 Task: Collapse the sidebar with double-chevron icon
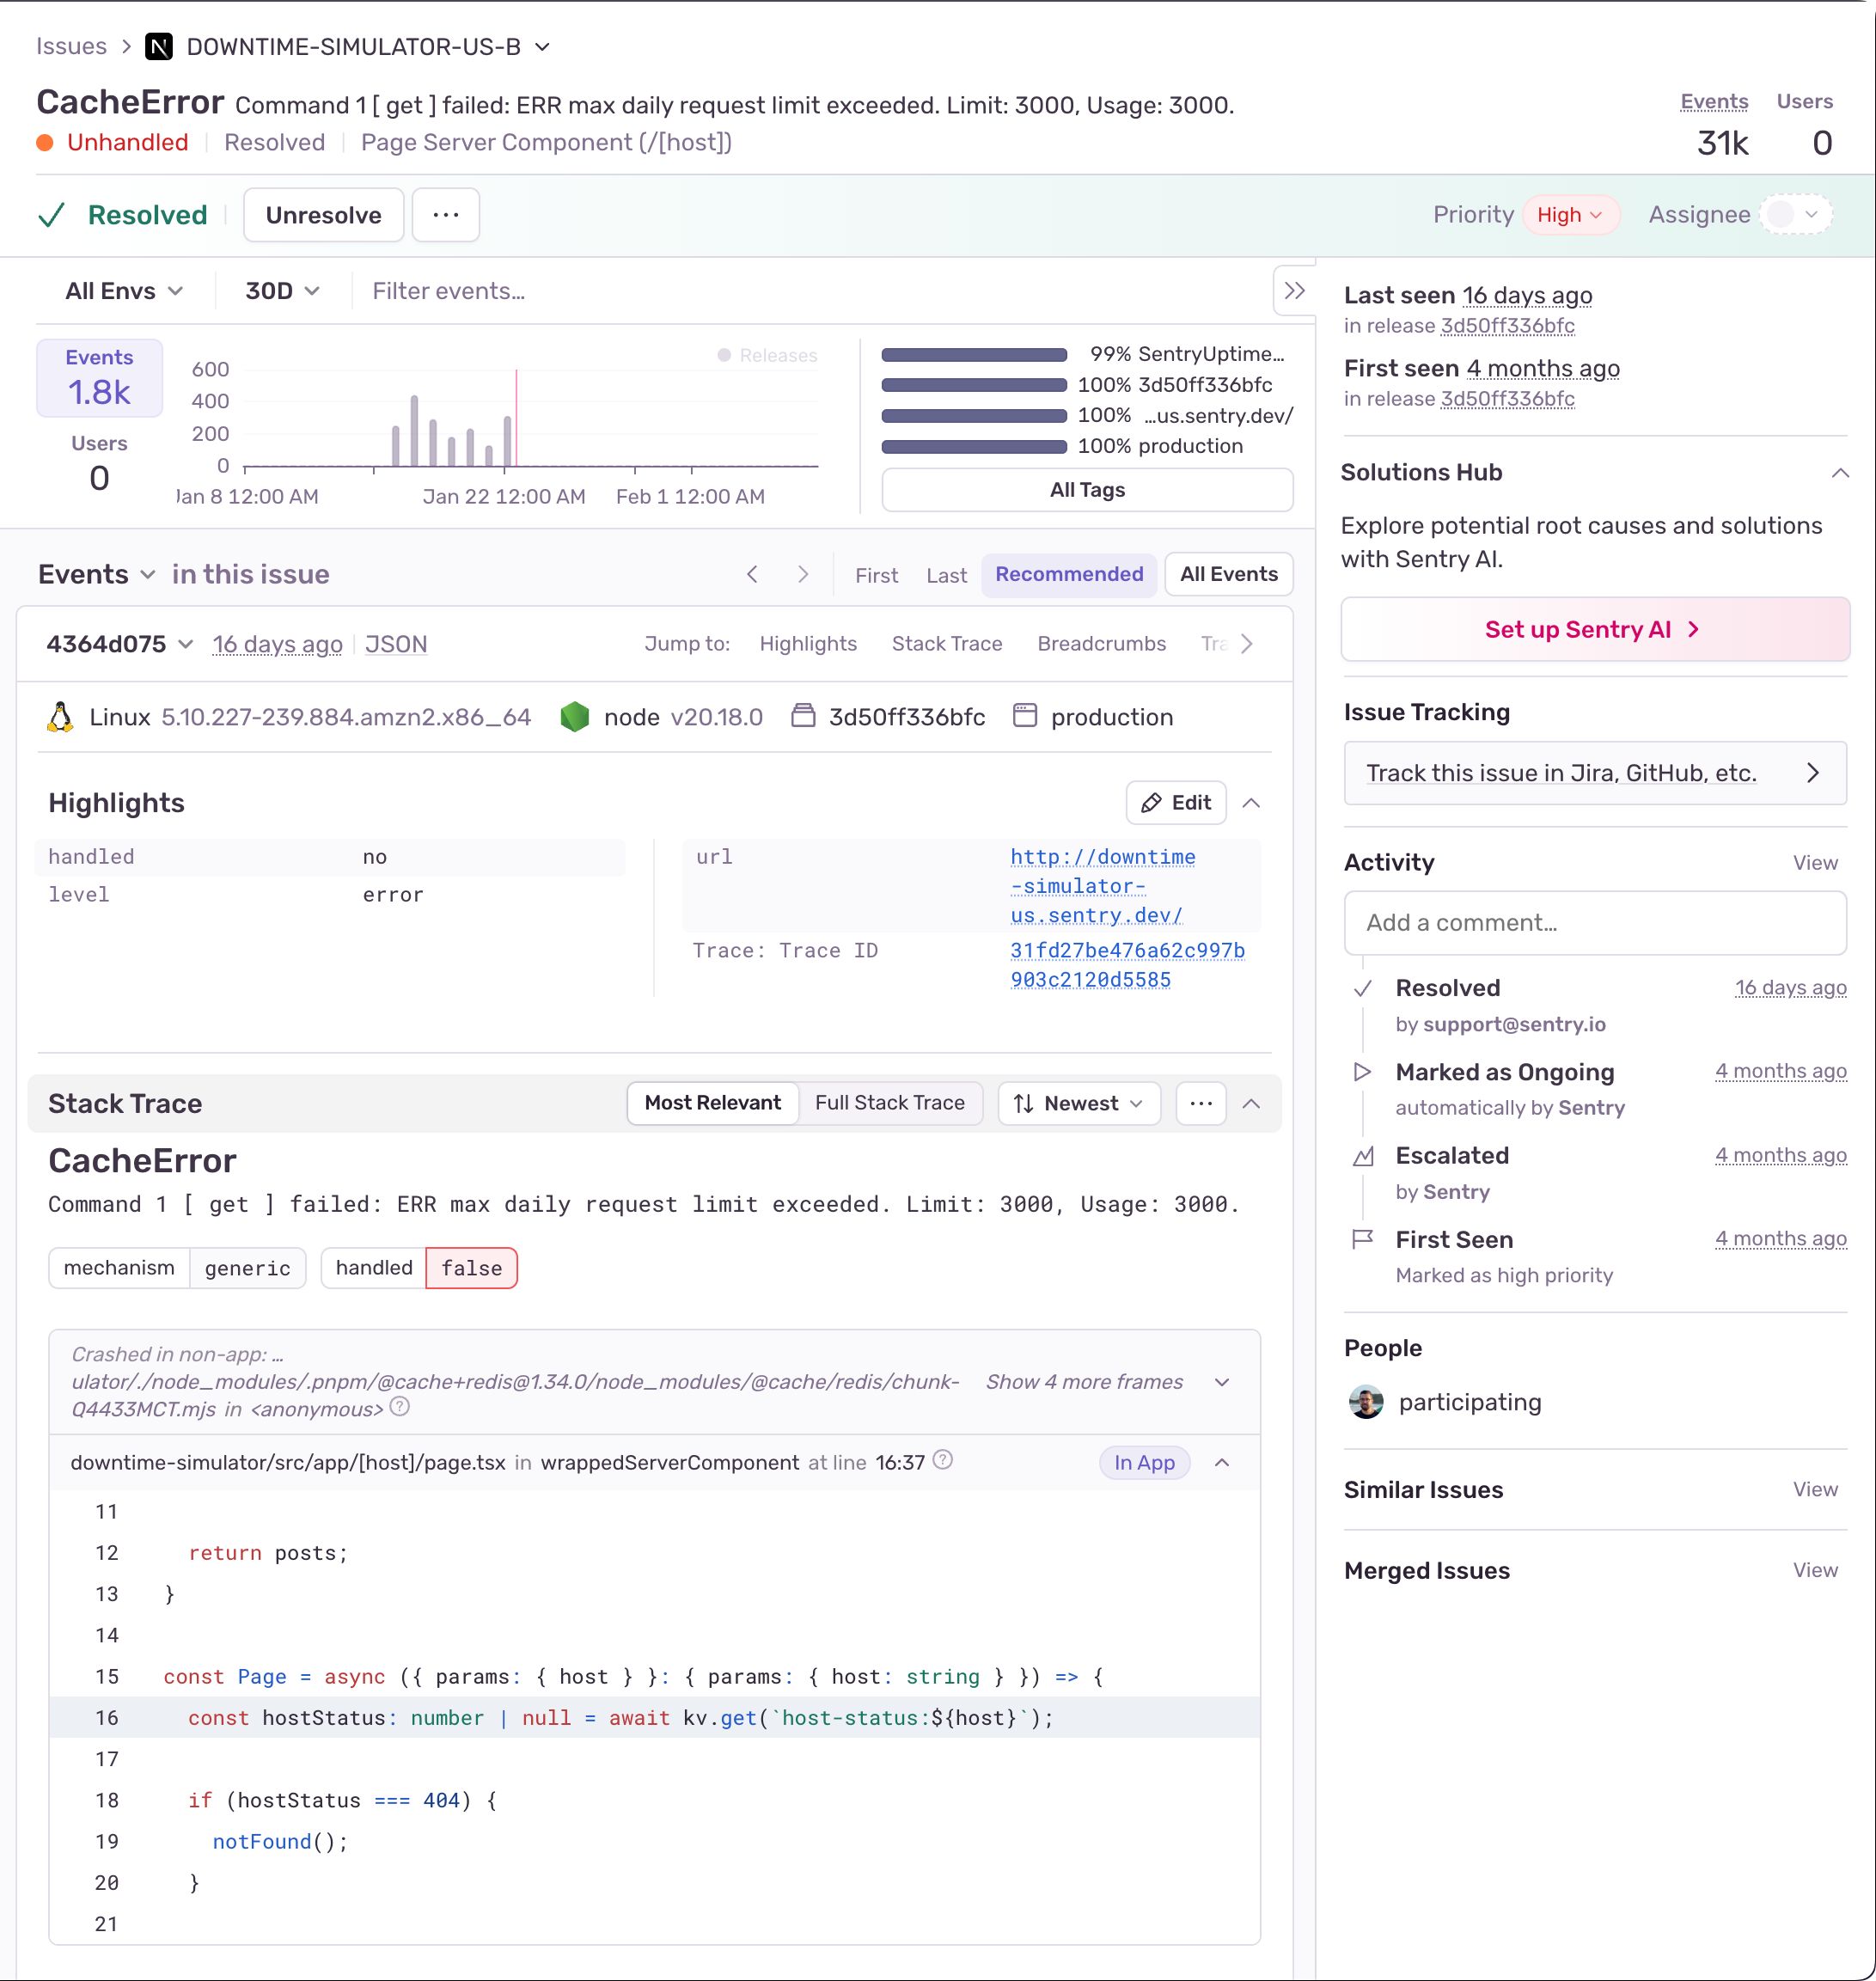pos(1294,291)
